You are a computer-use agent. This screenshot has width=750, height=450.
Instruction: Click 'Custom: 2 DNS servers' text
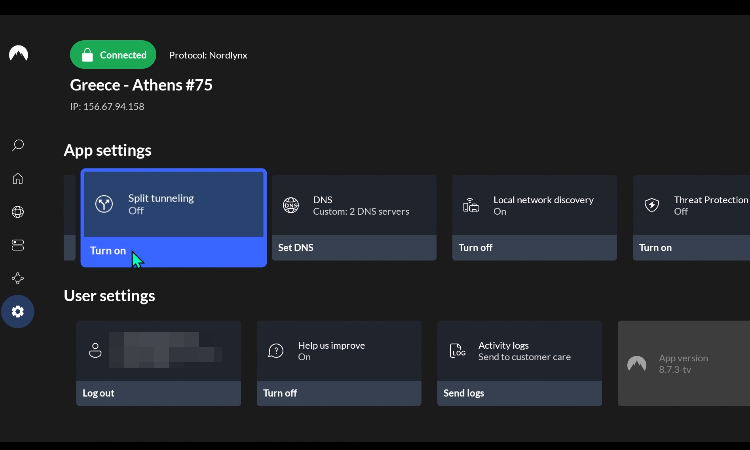tap(361, 211)
